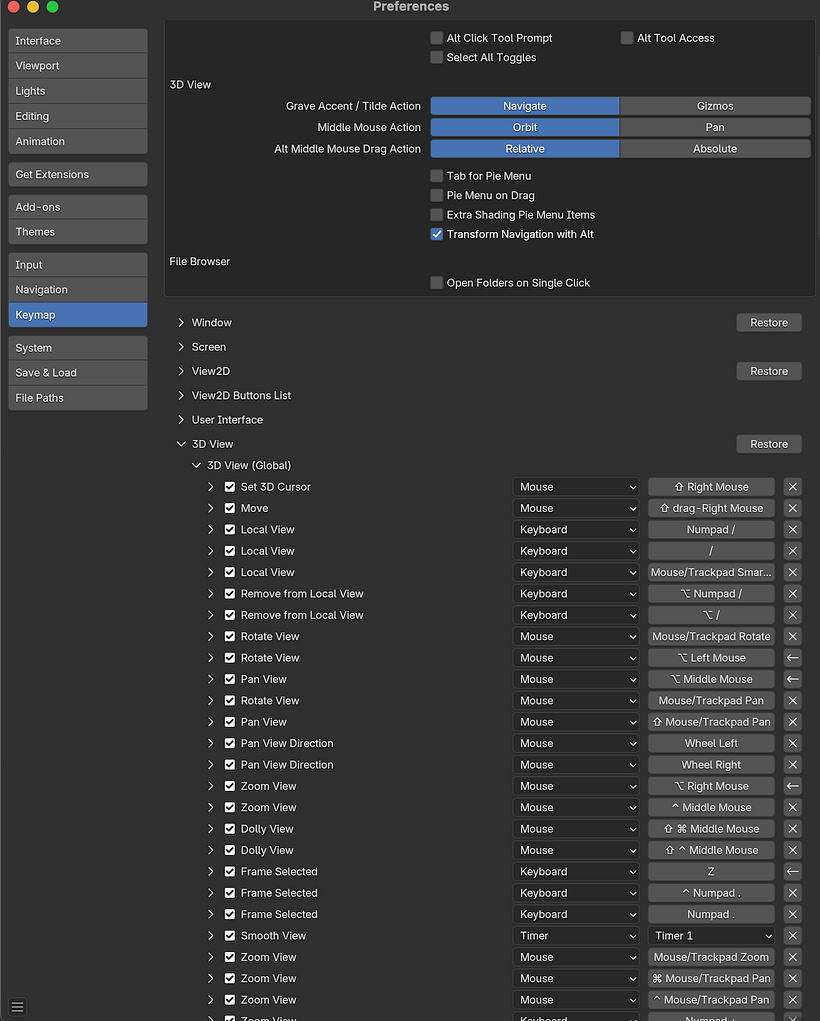This screenshot has width=820, height=1021.
Task: Open the Timer 1 dropdown
Action: click(x=711, y=936)
